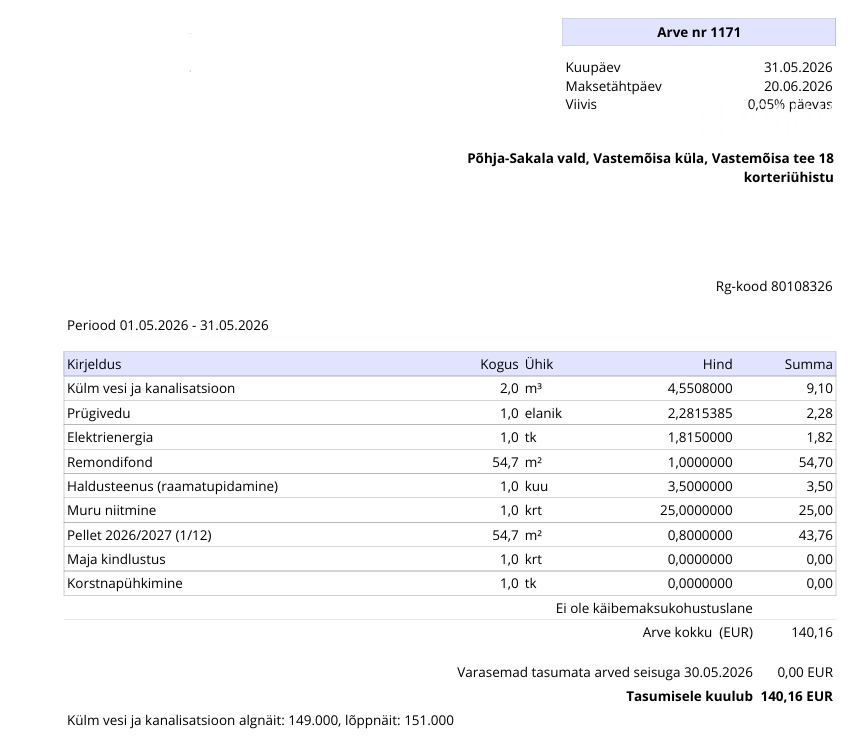Screen dimensions: 857x752
Task: Click the Kirjeldus column header
Action: [x=94, y=364]
